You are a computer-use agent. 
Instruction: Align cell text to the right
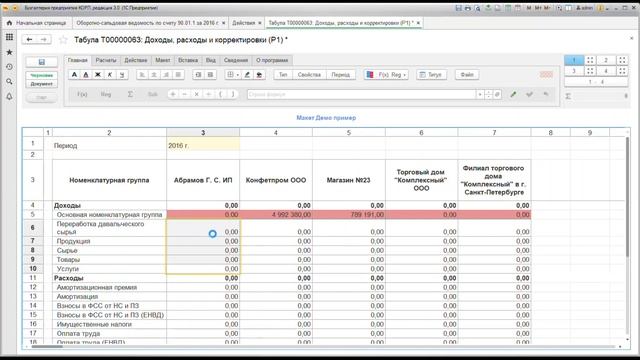166,75
